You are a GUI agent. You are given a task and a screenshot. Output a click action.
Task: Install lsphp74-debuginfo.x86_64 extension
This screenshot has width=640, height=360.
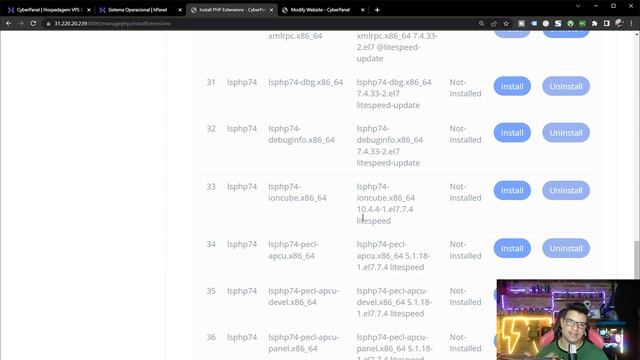[x=512, y=133]
